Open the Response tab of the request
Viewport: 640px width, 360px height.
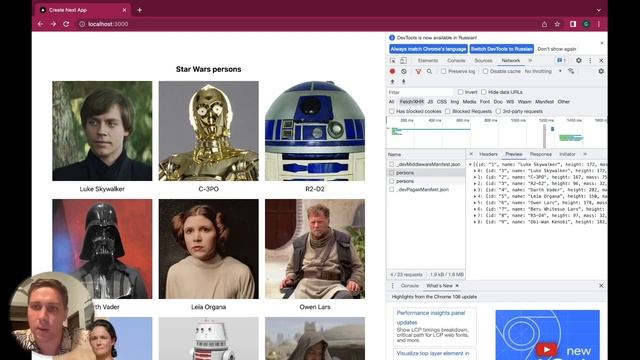click(x=541, y=154)
